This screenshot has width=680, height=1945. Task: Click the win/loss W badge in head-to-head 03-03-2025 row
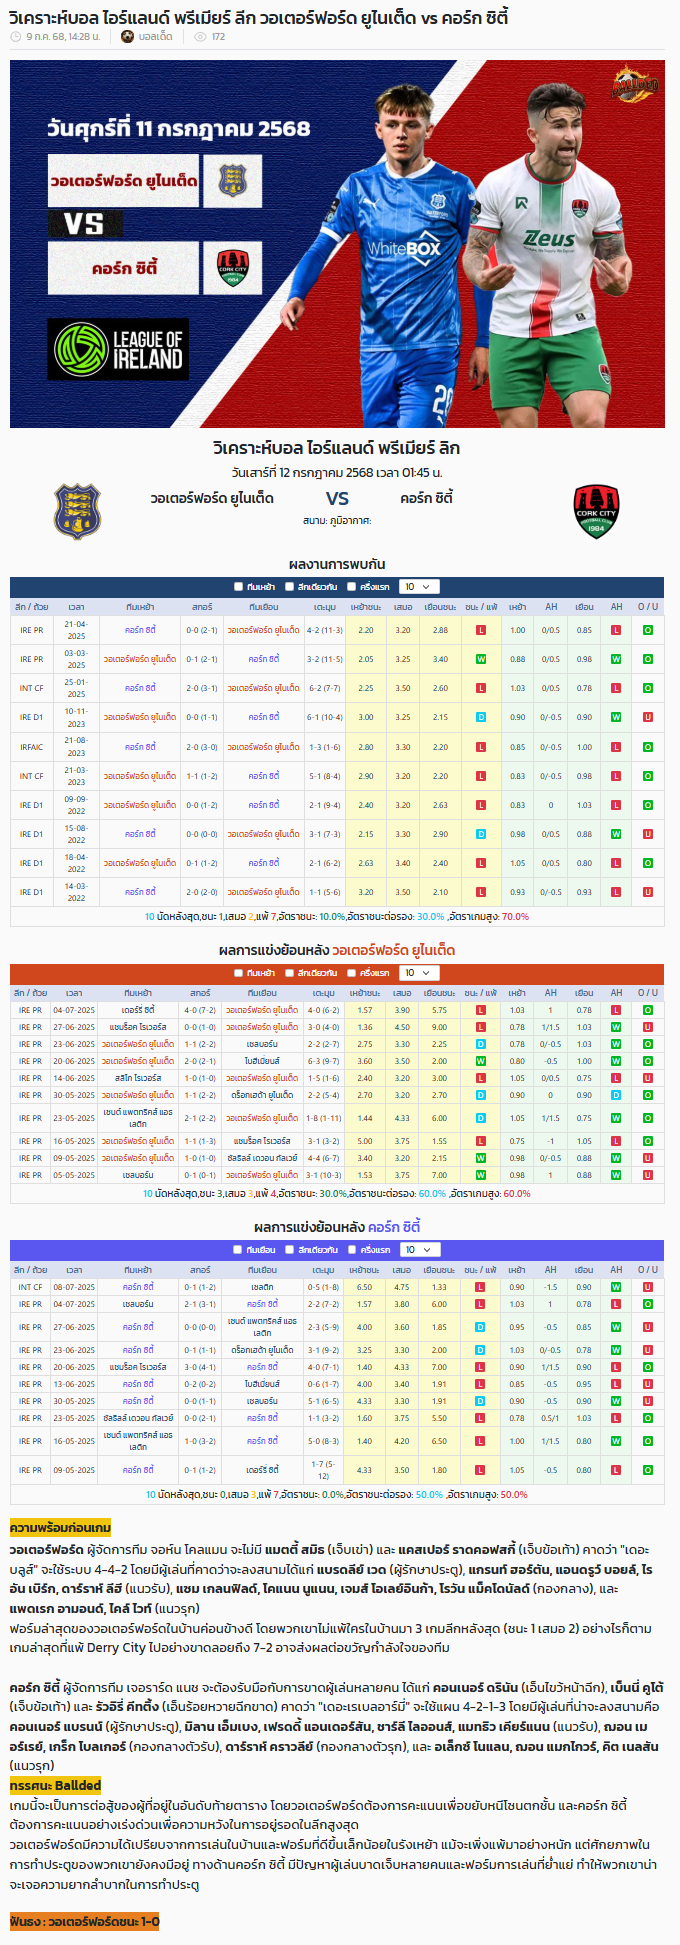click(481, 659)
